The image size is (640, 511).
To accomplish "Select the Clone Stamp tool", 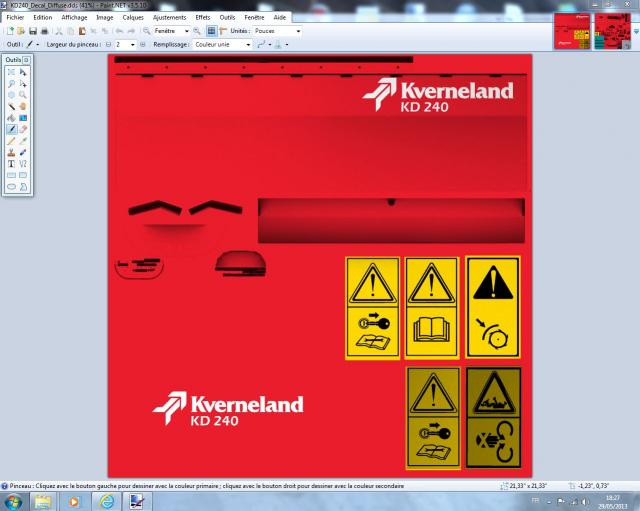I will pos(11,152).
